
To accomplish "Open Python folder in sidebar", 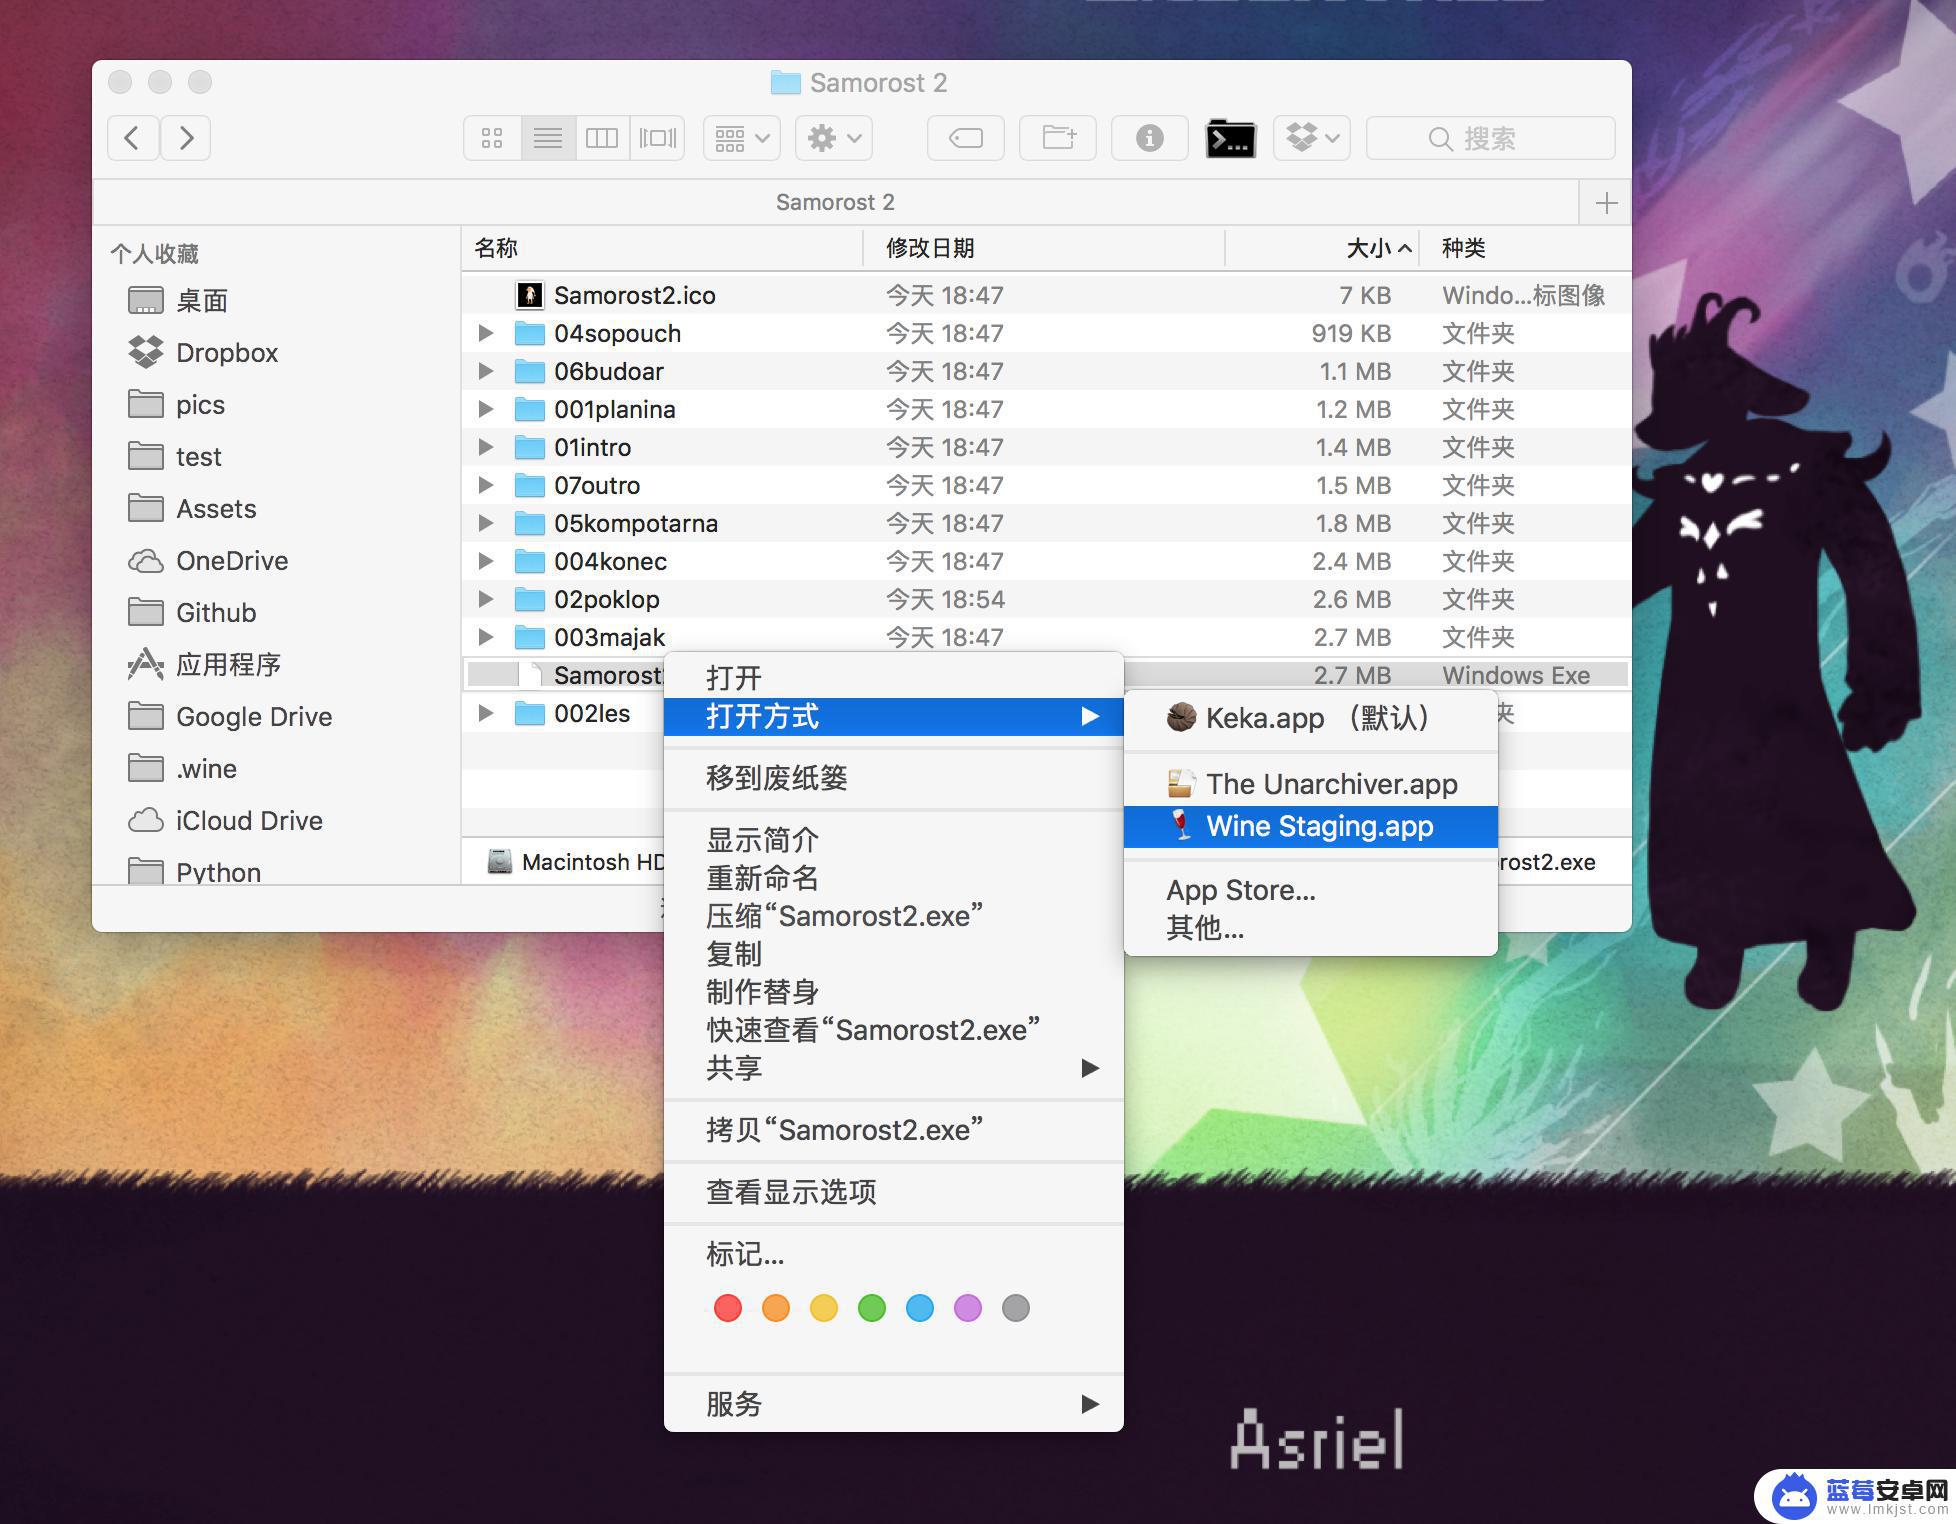I will click(195, 871).
